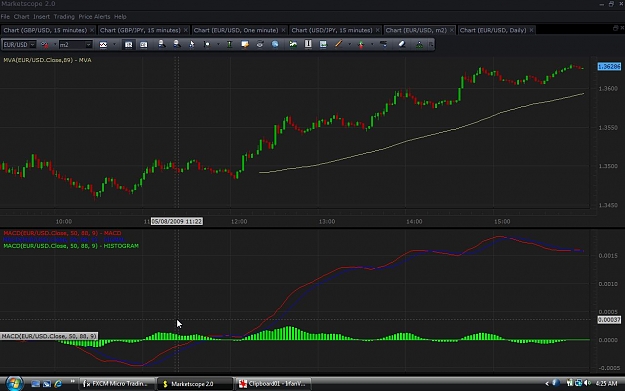Close the GBP/USD 15 minutes chart tab
Image resolution: width=625 pixels, height=391 pixels.
(x=92, y=30)
